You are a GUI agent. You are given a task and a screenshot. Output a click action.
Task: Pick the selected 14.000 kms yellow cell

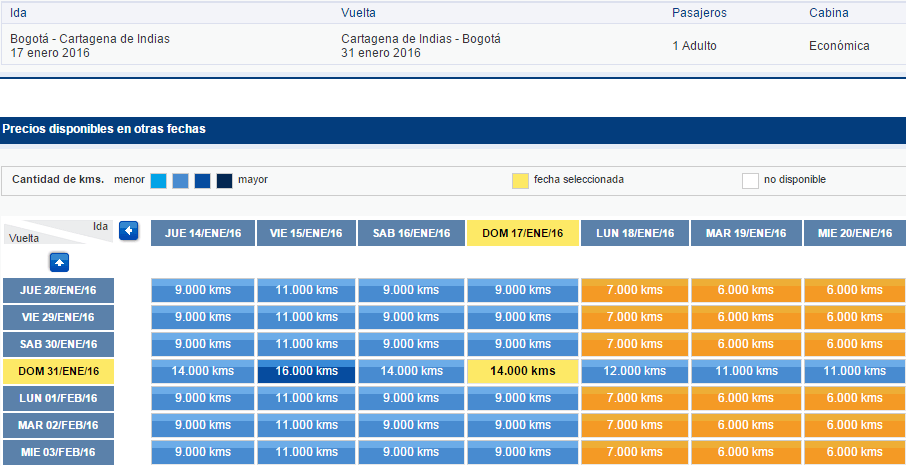pyautogui.click(x=523, y=371)
